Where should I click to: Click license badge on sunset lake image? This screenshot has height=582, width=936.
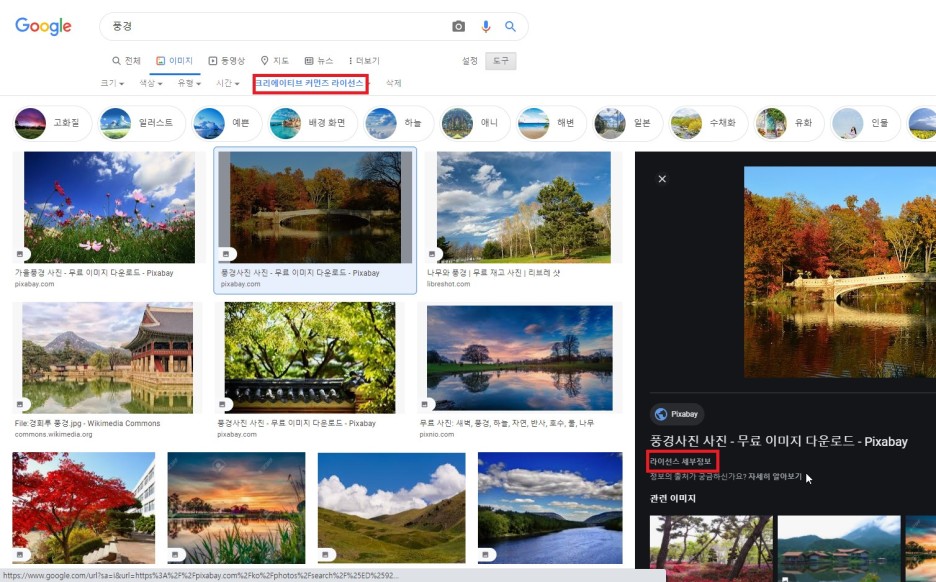(424, 405)
